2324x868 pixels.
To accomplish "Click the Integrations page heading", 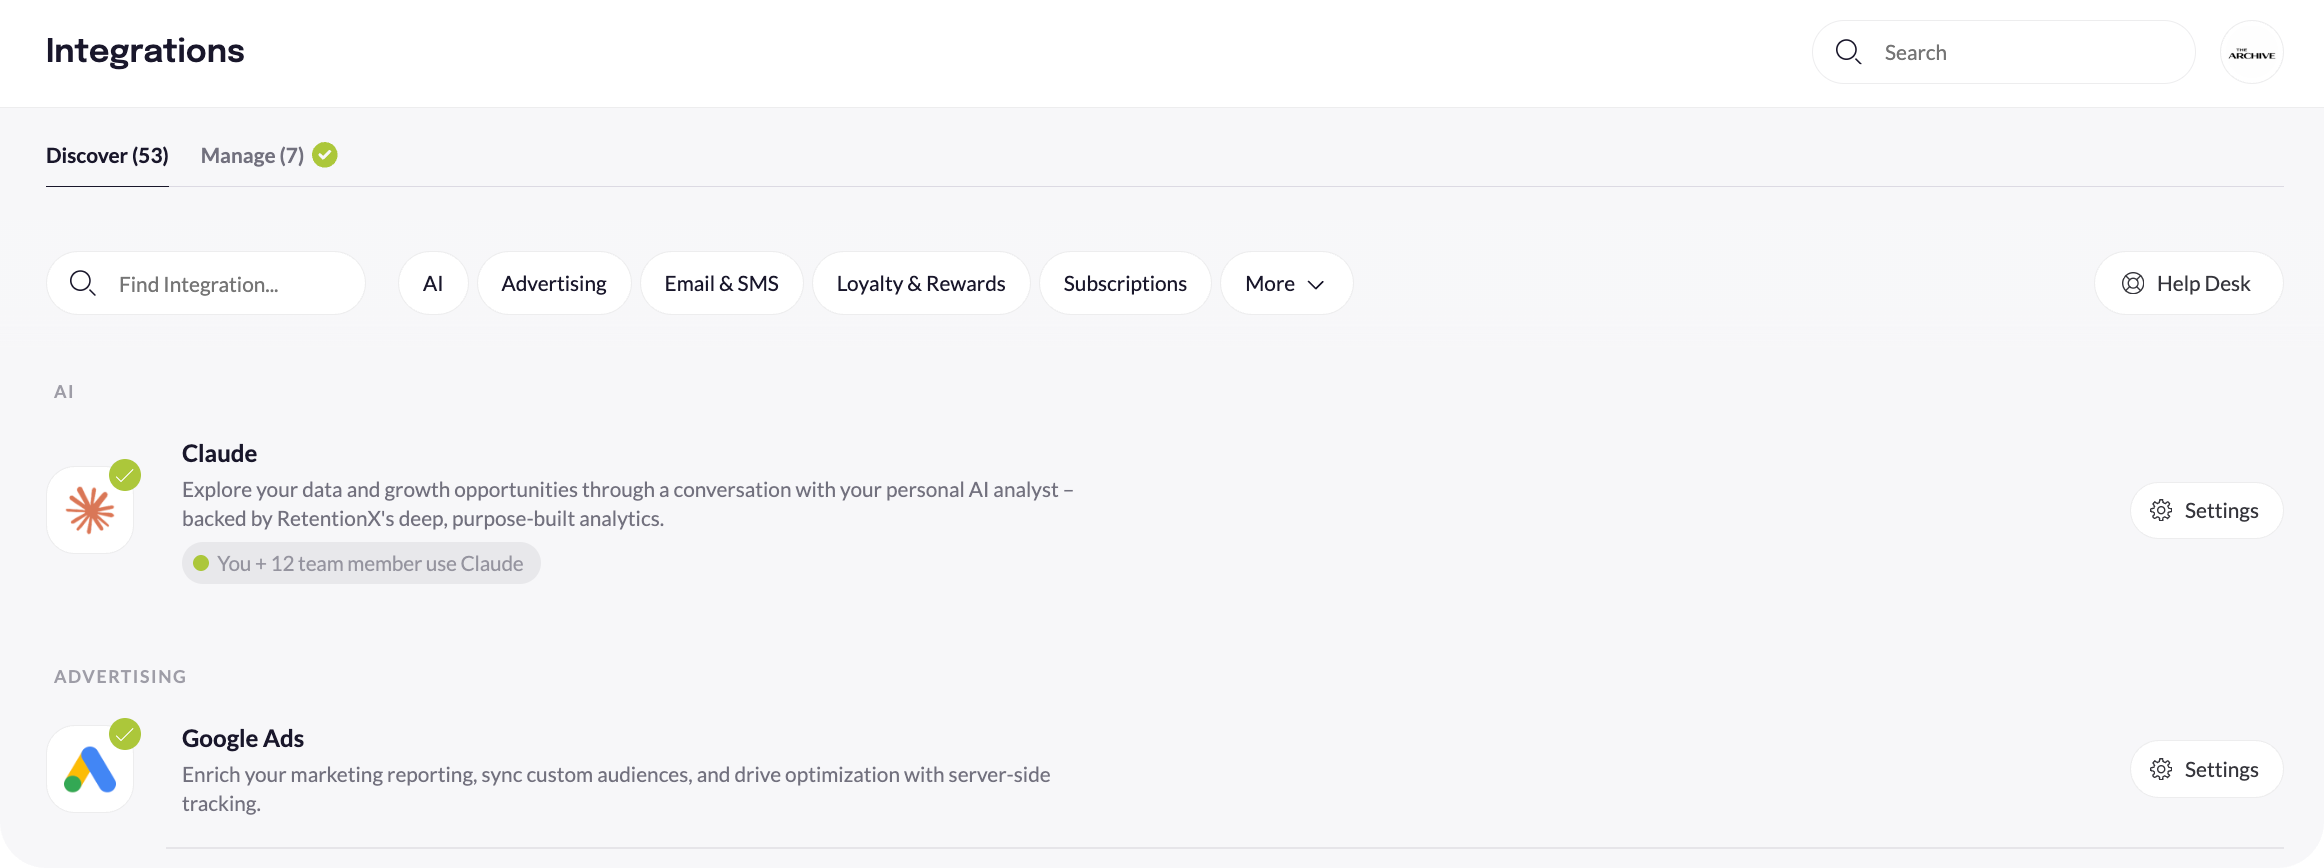I will (x=145, y=51).
